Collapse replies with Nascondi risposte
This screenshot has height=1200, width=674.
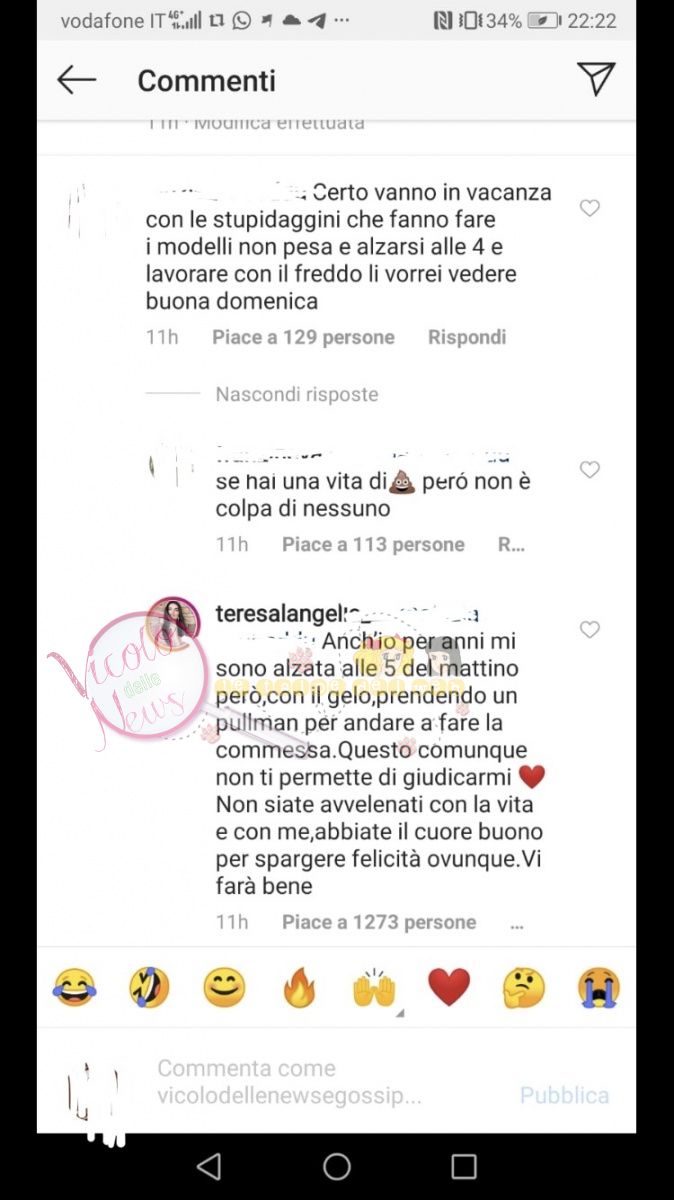pos(297,394)
